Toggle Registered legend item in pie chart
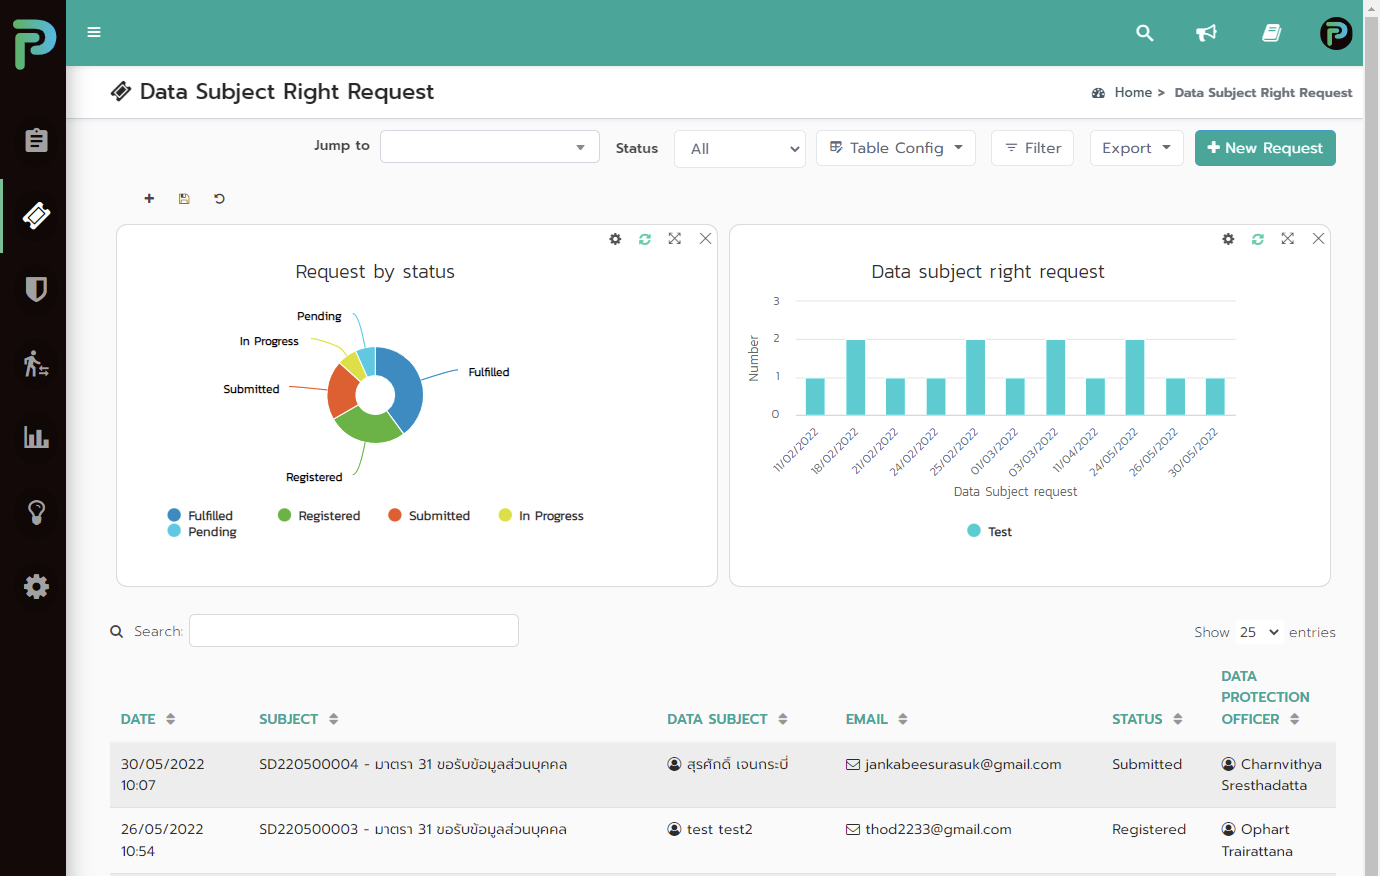This screenshot has width=1380, height=876. click(319, 516)
